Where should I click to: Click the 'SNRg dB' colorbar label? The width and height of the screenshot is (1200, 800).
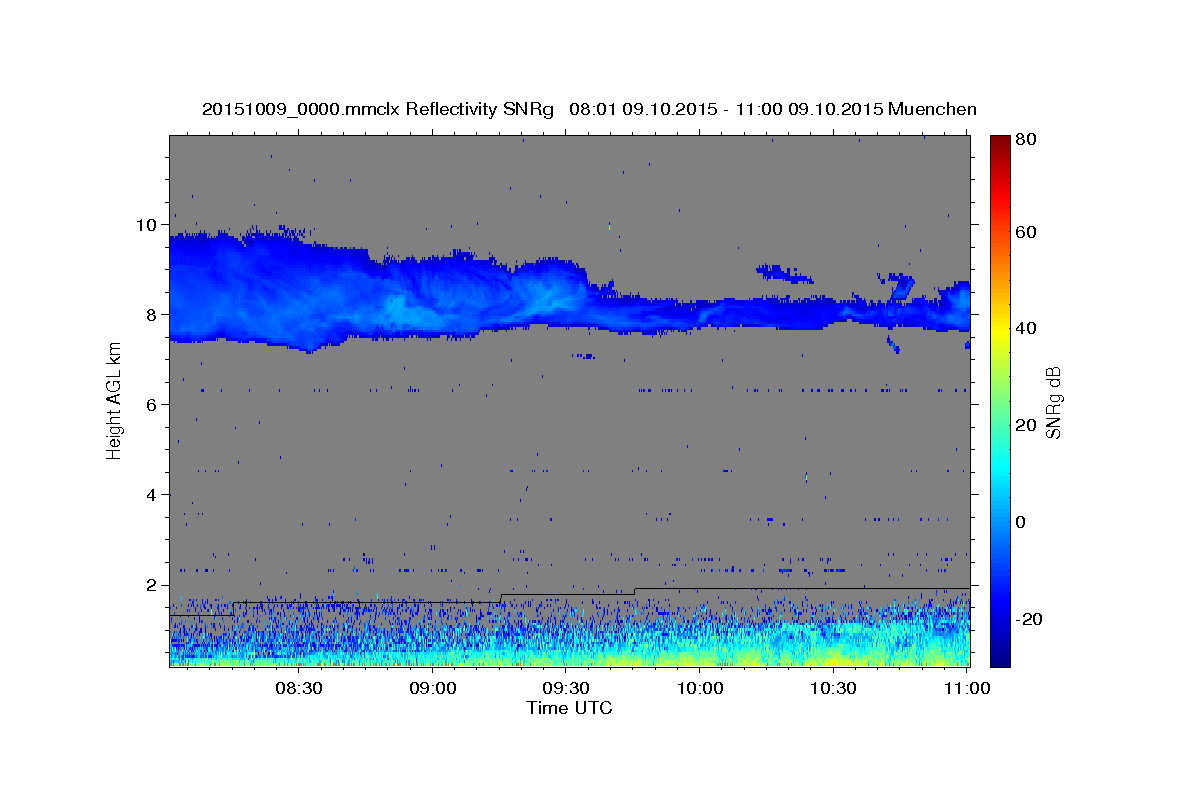(1053, 402)
